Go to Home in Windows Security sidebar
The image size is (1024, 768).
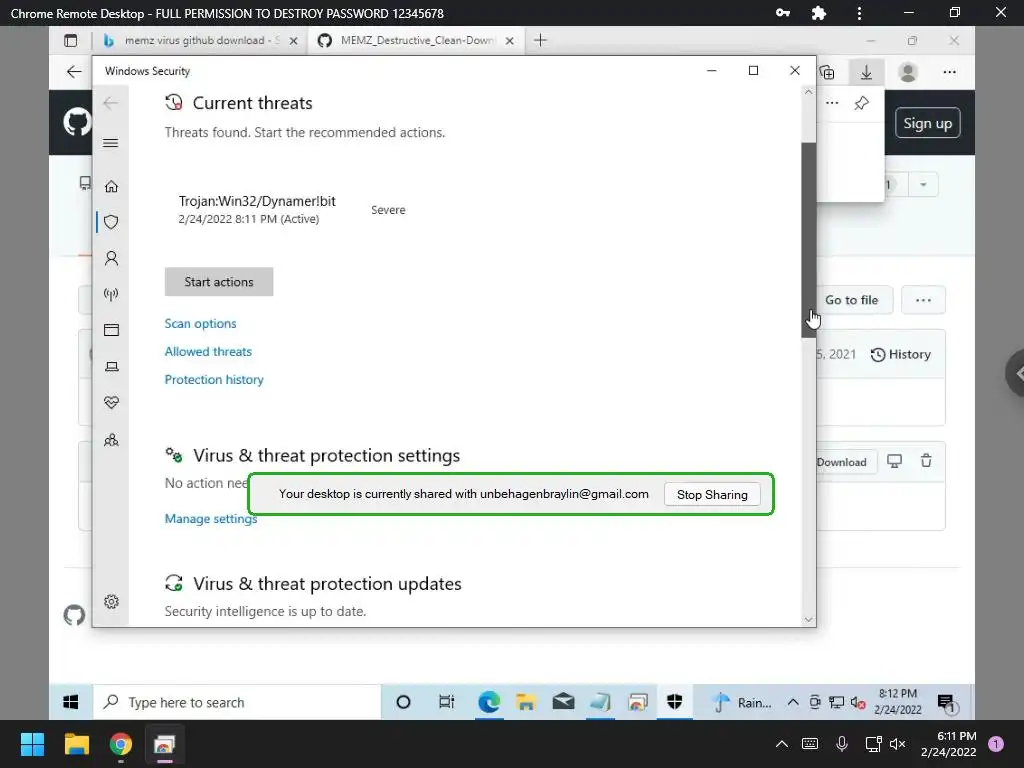(x=111, y=187)
